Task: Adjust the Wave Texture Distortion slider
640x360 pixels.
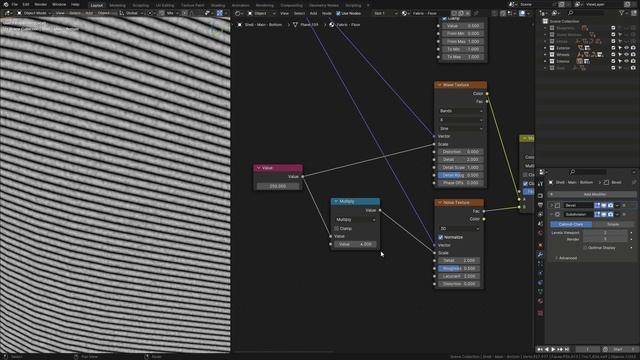Action: click(x=461, y=152)
